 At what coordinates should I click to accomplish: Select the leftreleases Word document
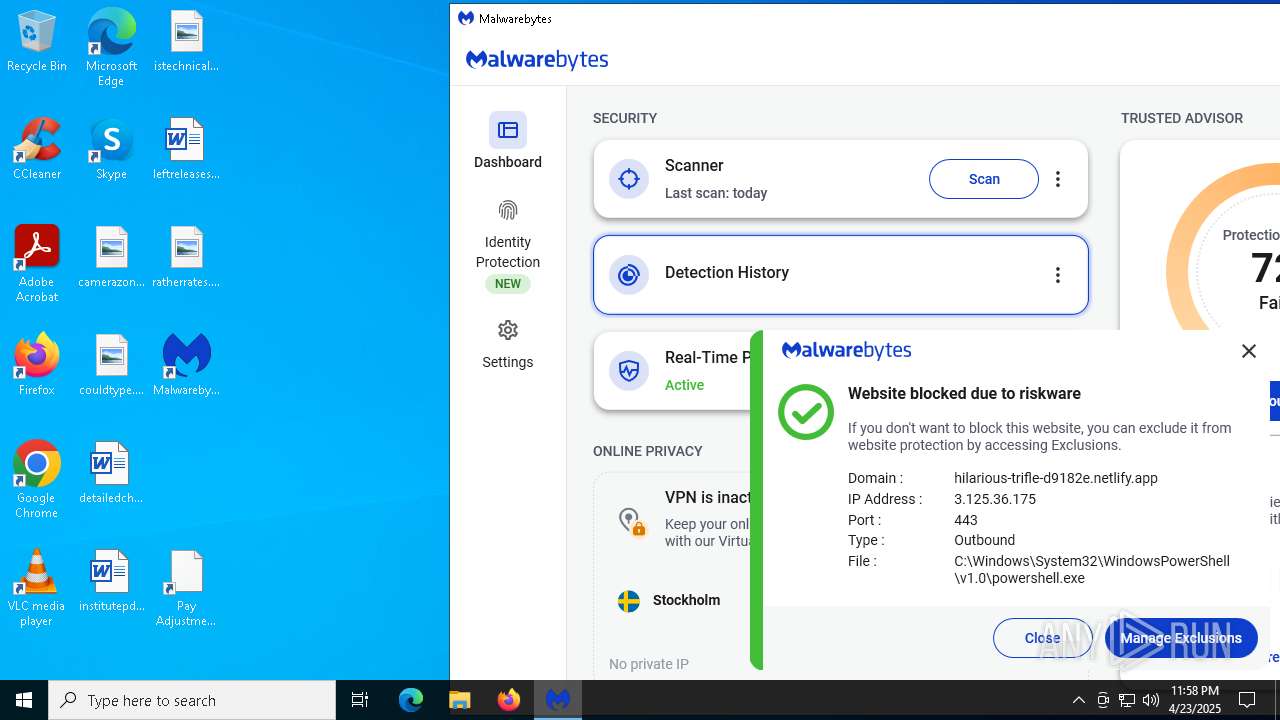click(186, 150)
